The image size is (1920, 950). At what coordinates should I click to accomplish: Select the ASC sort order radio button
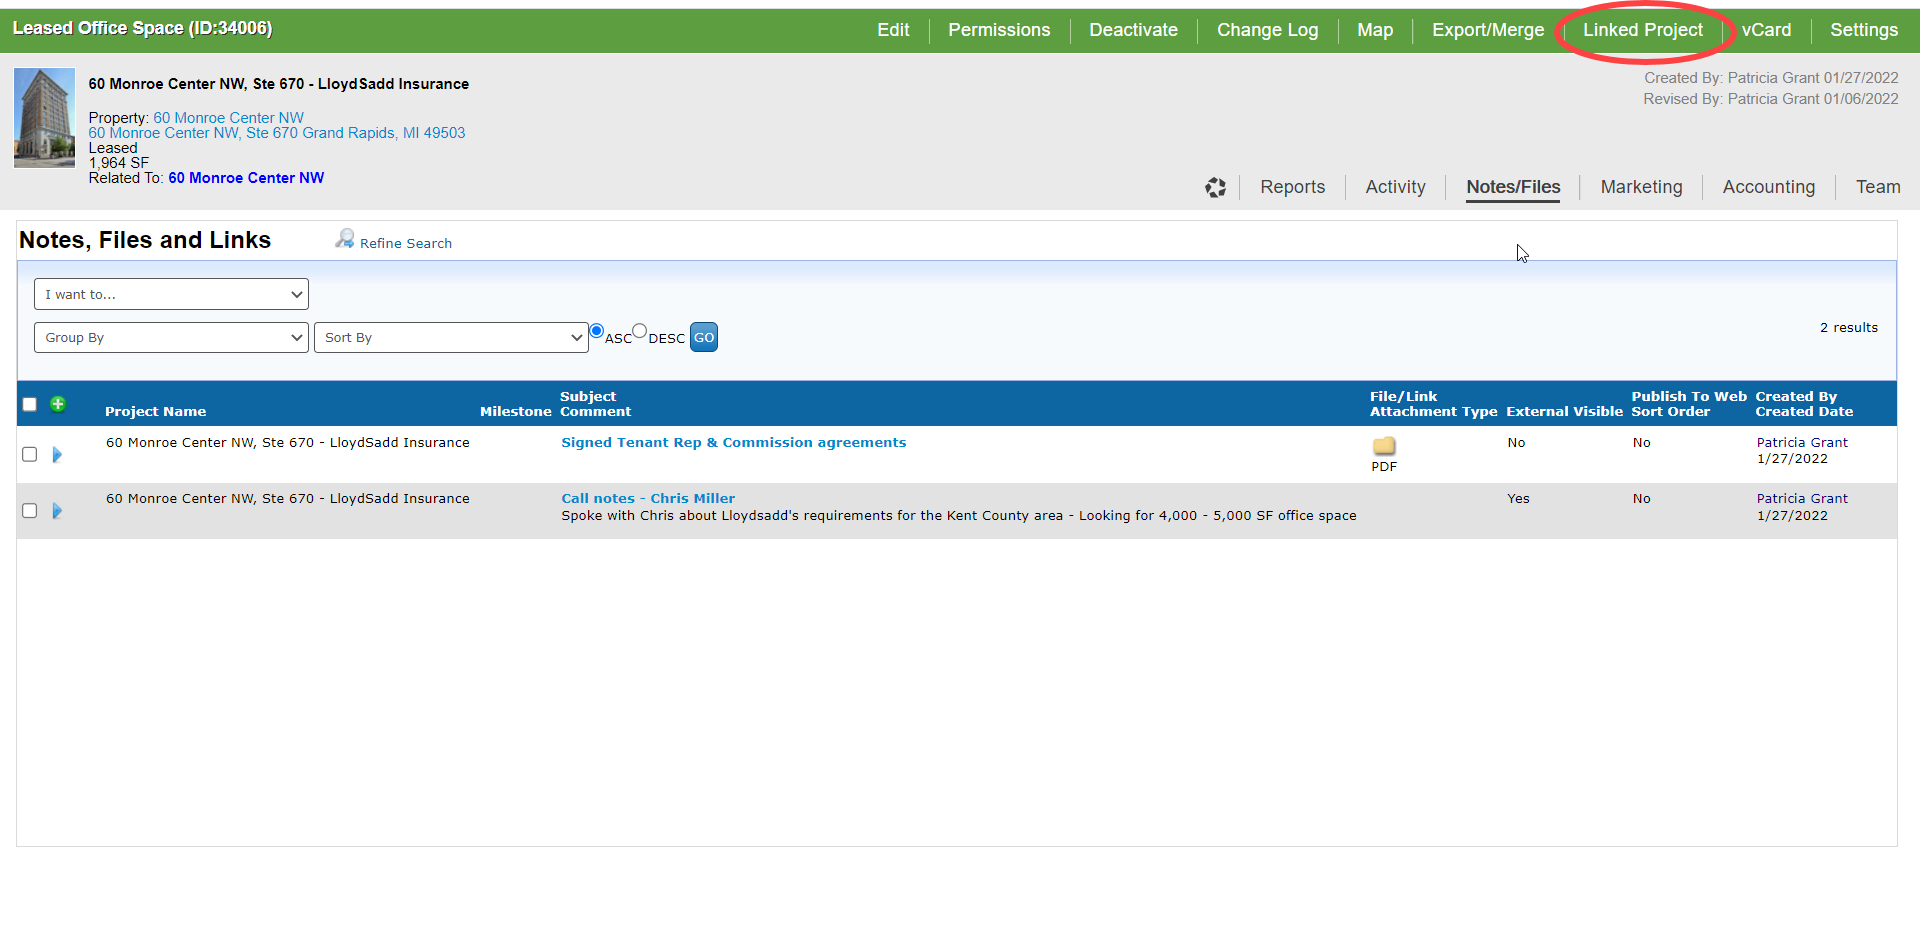(x=597, y=331)
